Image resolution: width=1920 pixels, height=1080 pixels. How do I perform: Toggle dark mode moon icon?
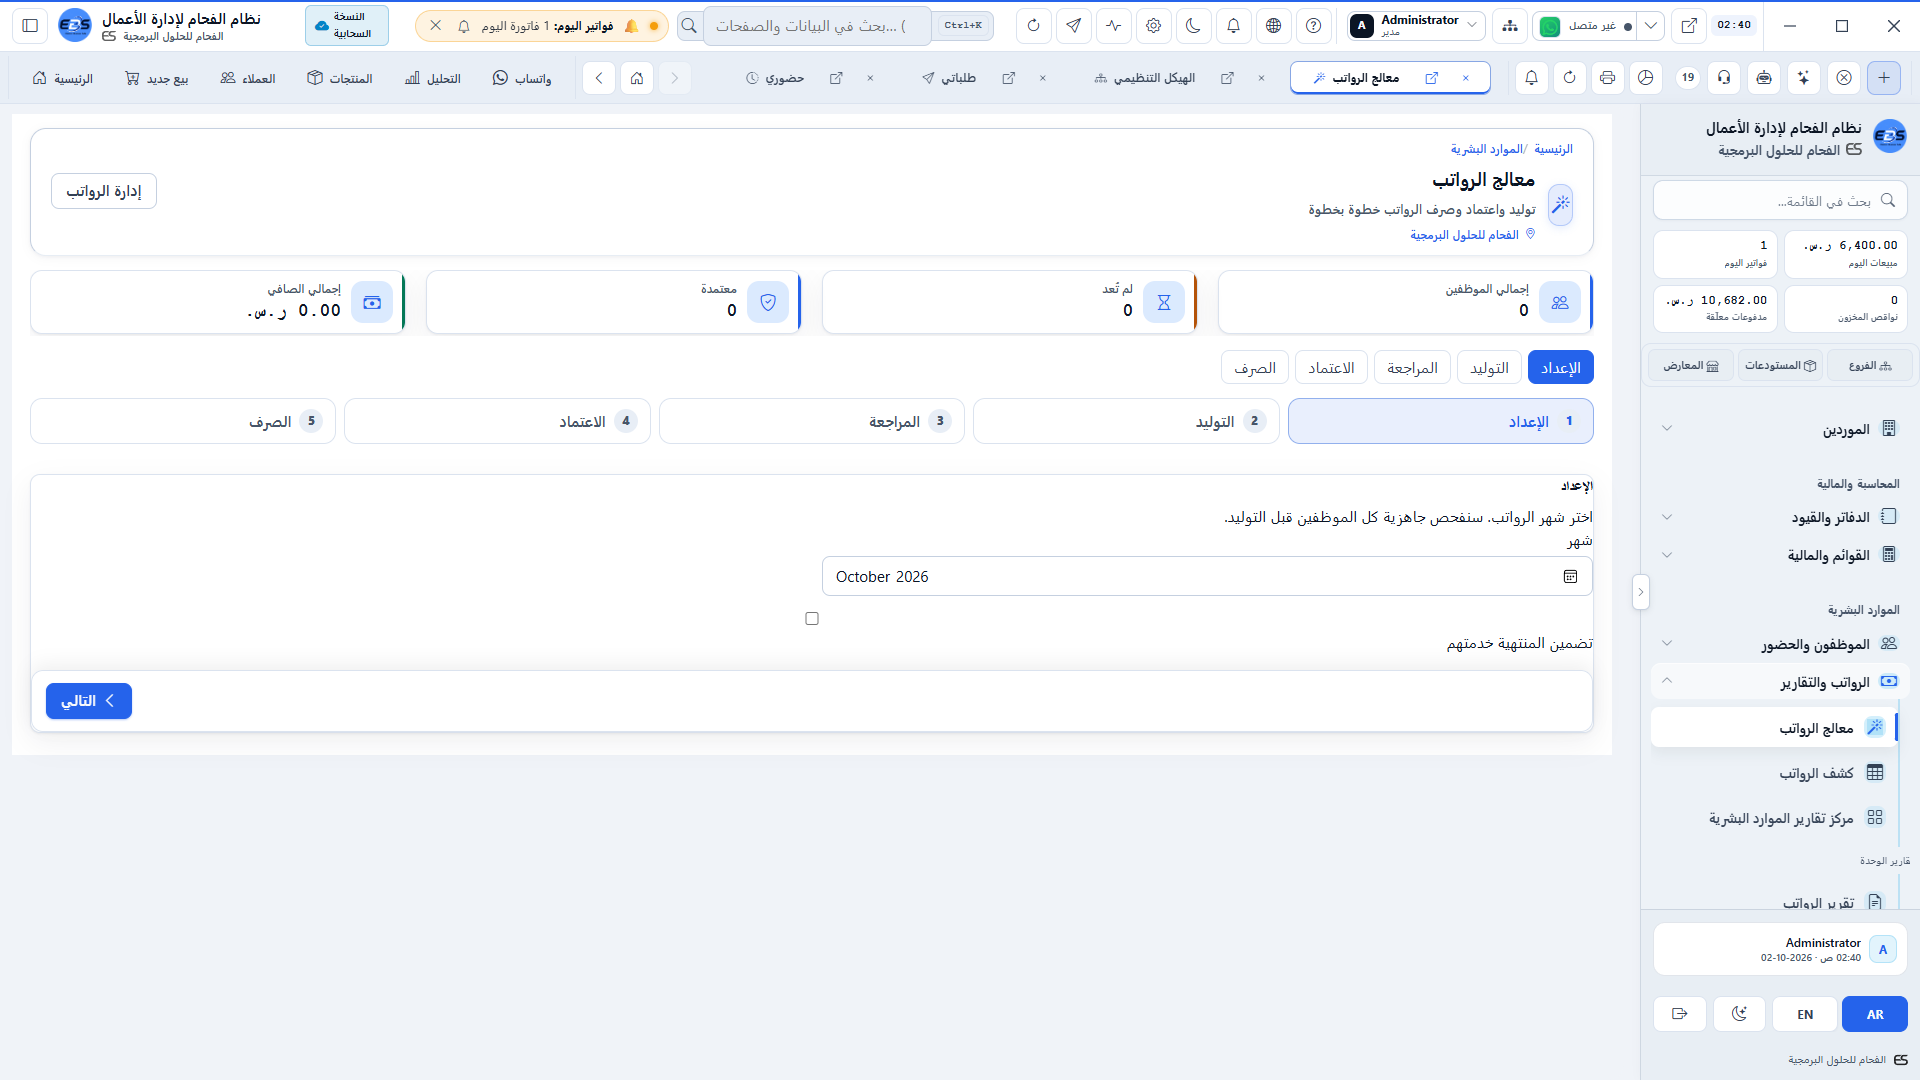pos(1193,26)
